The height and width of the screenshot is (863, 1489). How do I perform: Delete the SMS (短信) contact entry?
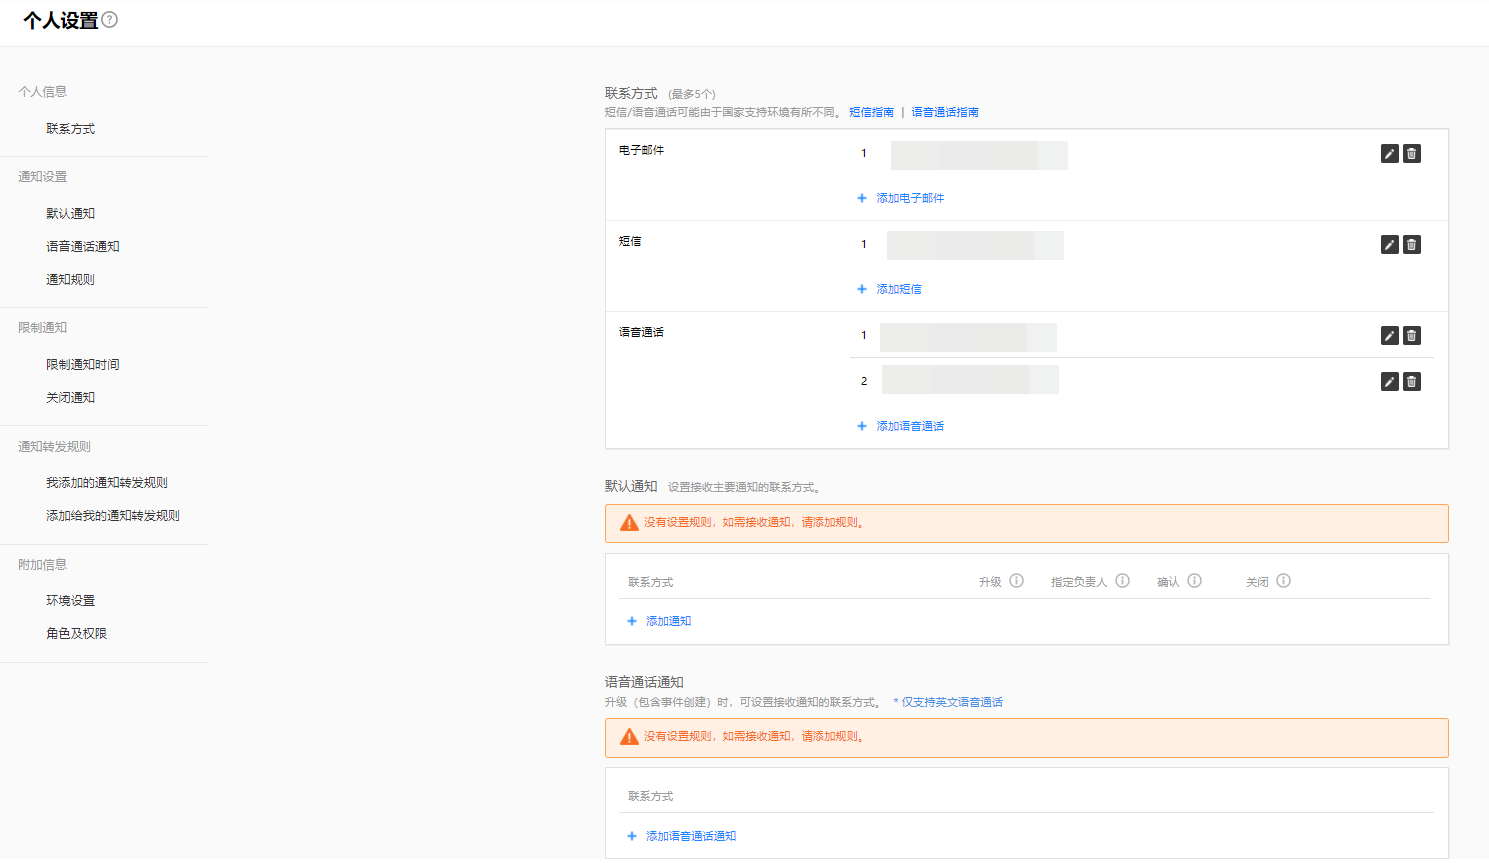point(1411,245)
